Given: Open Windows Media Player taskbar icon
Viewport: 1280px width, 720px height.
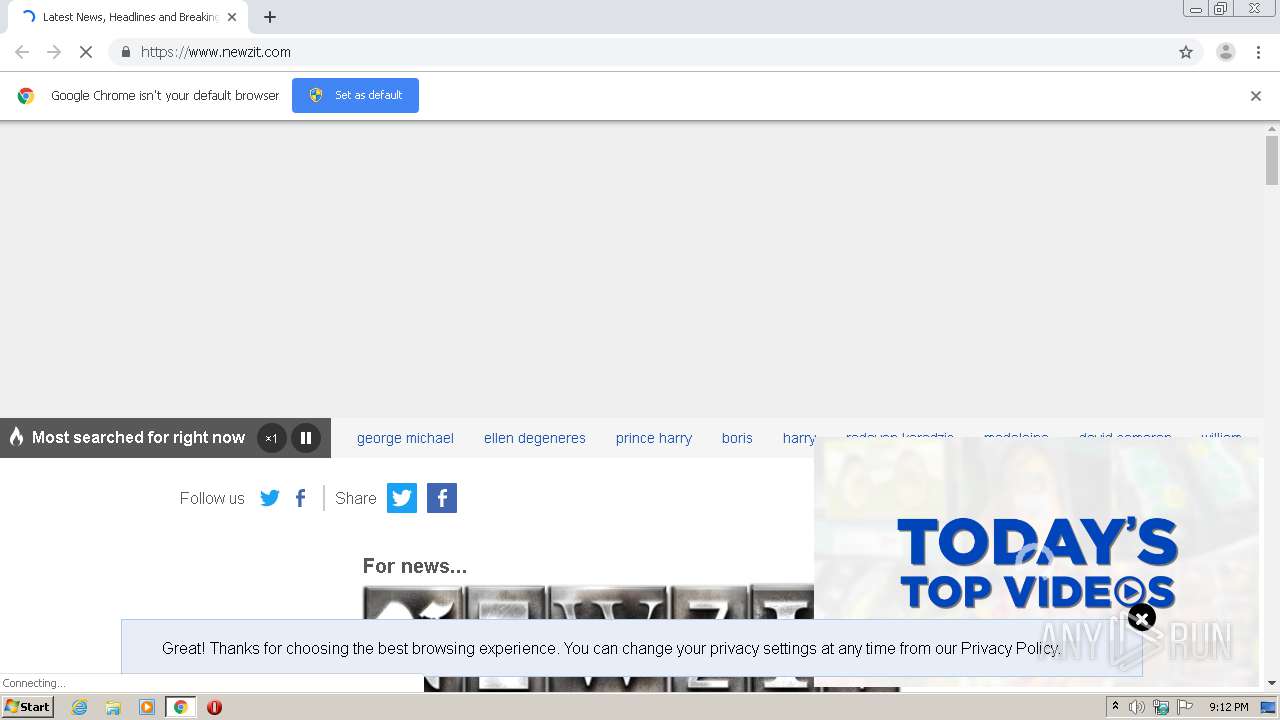Looking at the screenshot, I should point(147,707).
